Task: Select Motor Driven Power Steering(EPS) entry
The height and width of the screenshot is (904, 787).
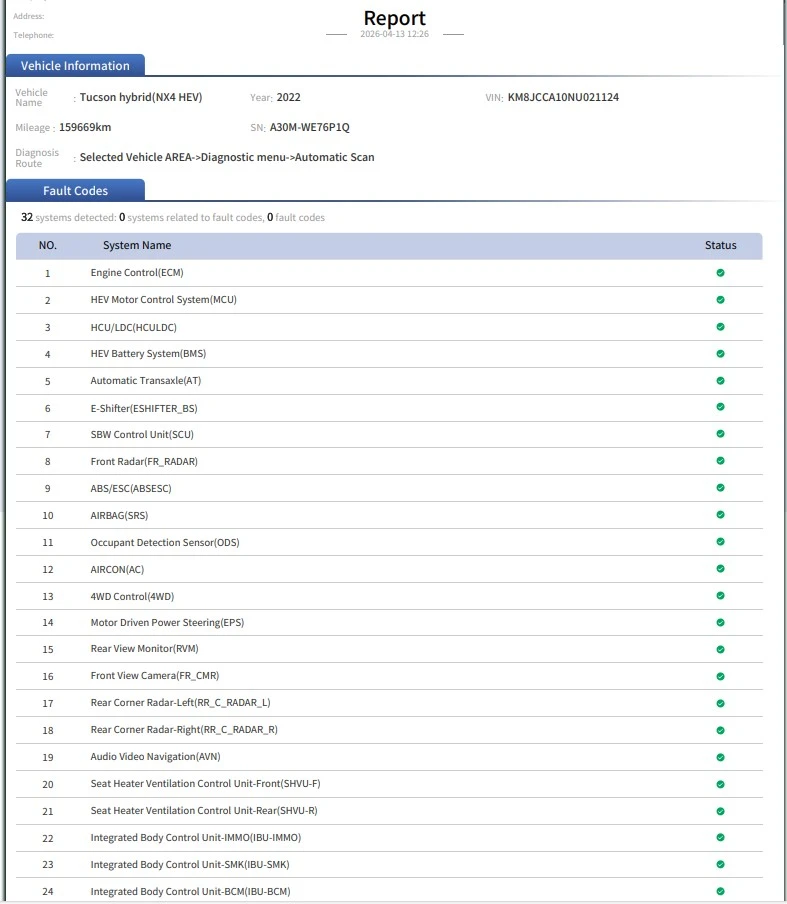Action: point(167,623)
